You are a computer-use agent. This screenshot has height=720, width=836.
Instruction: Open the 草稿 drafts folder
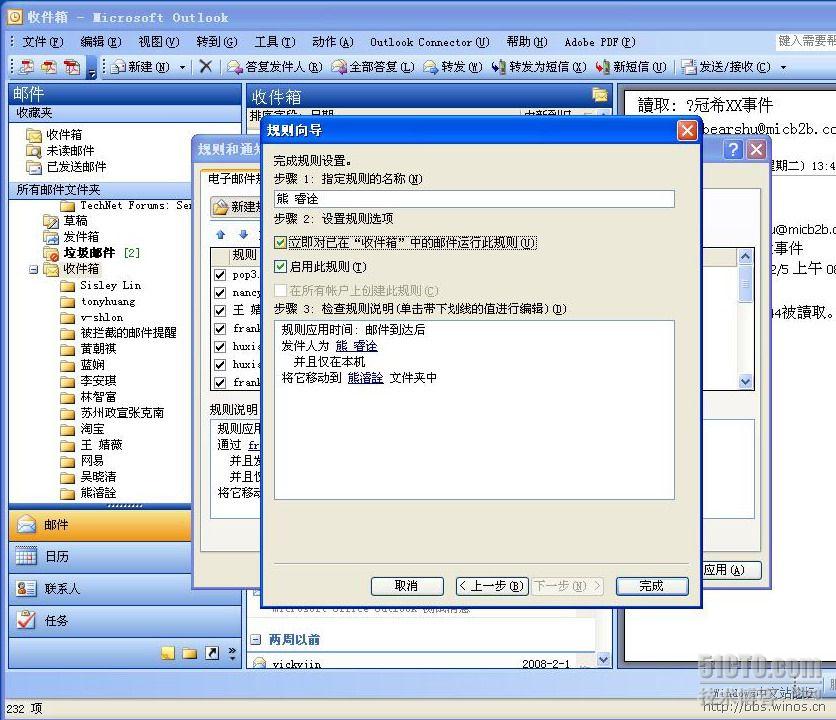[66, 221]
